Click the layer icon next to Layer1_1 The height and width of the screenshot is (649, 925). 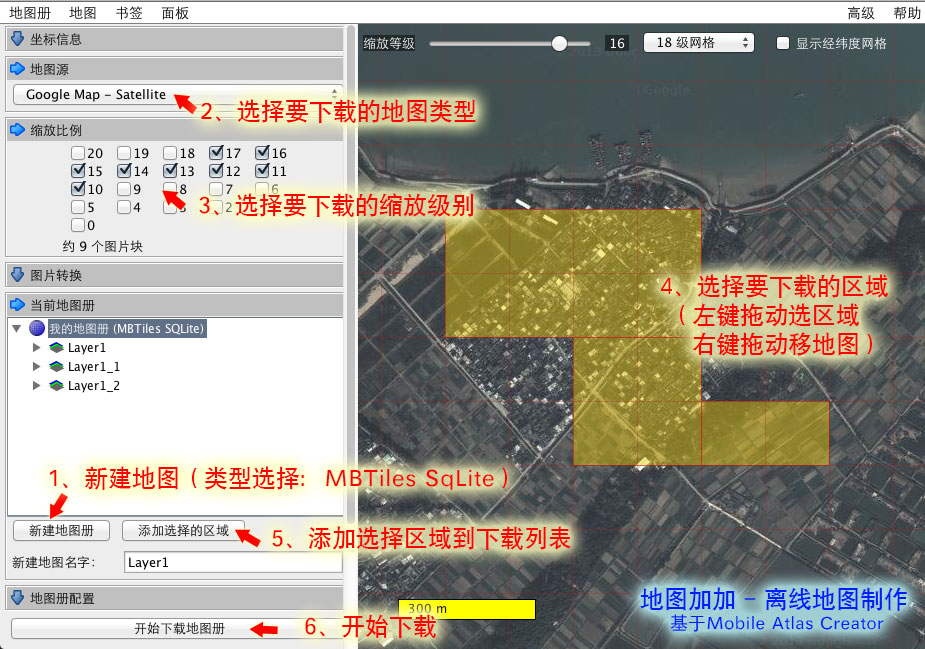pos(56,366)
